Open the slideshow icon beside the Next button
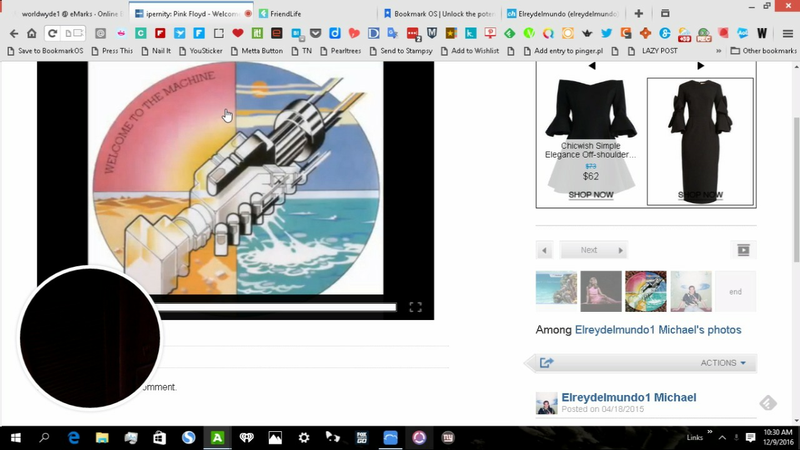This screenshot has height=450, width=800. 743,250
